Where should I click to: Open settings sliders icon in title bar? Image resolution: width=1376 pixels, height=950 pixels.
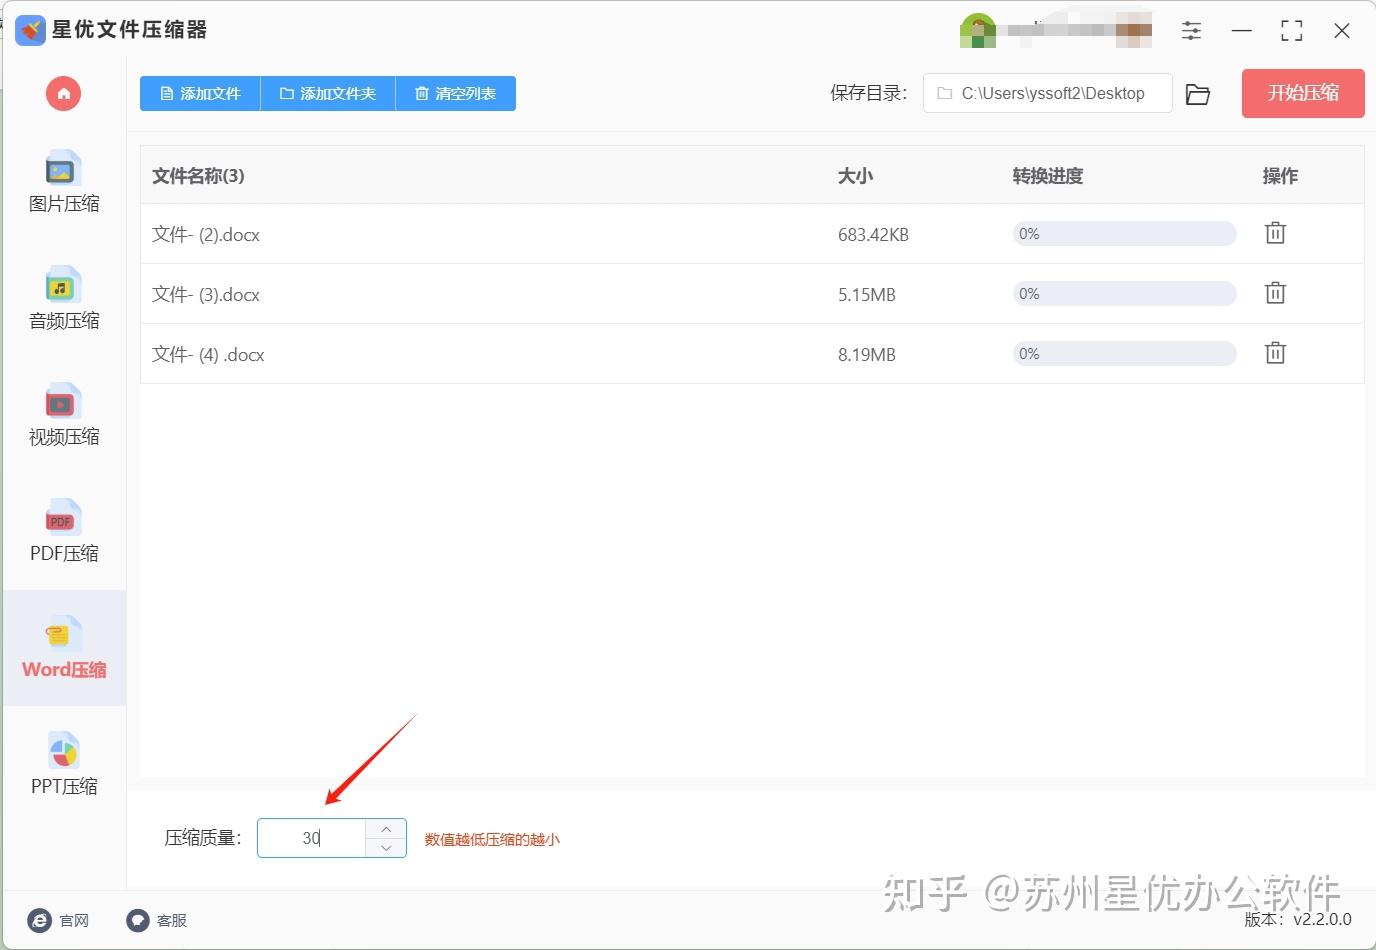pos(1191,31)
